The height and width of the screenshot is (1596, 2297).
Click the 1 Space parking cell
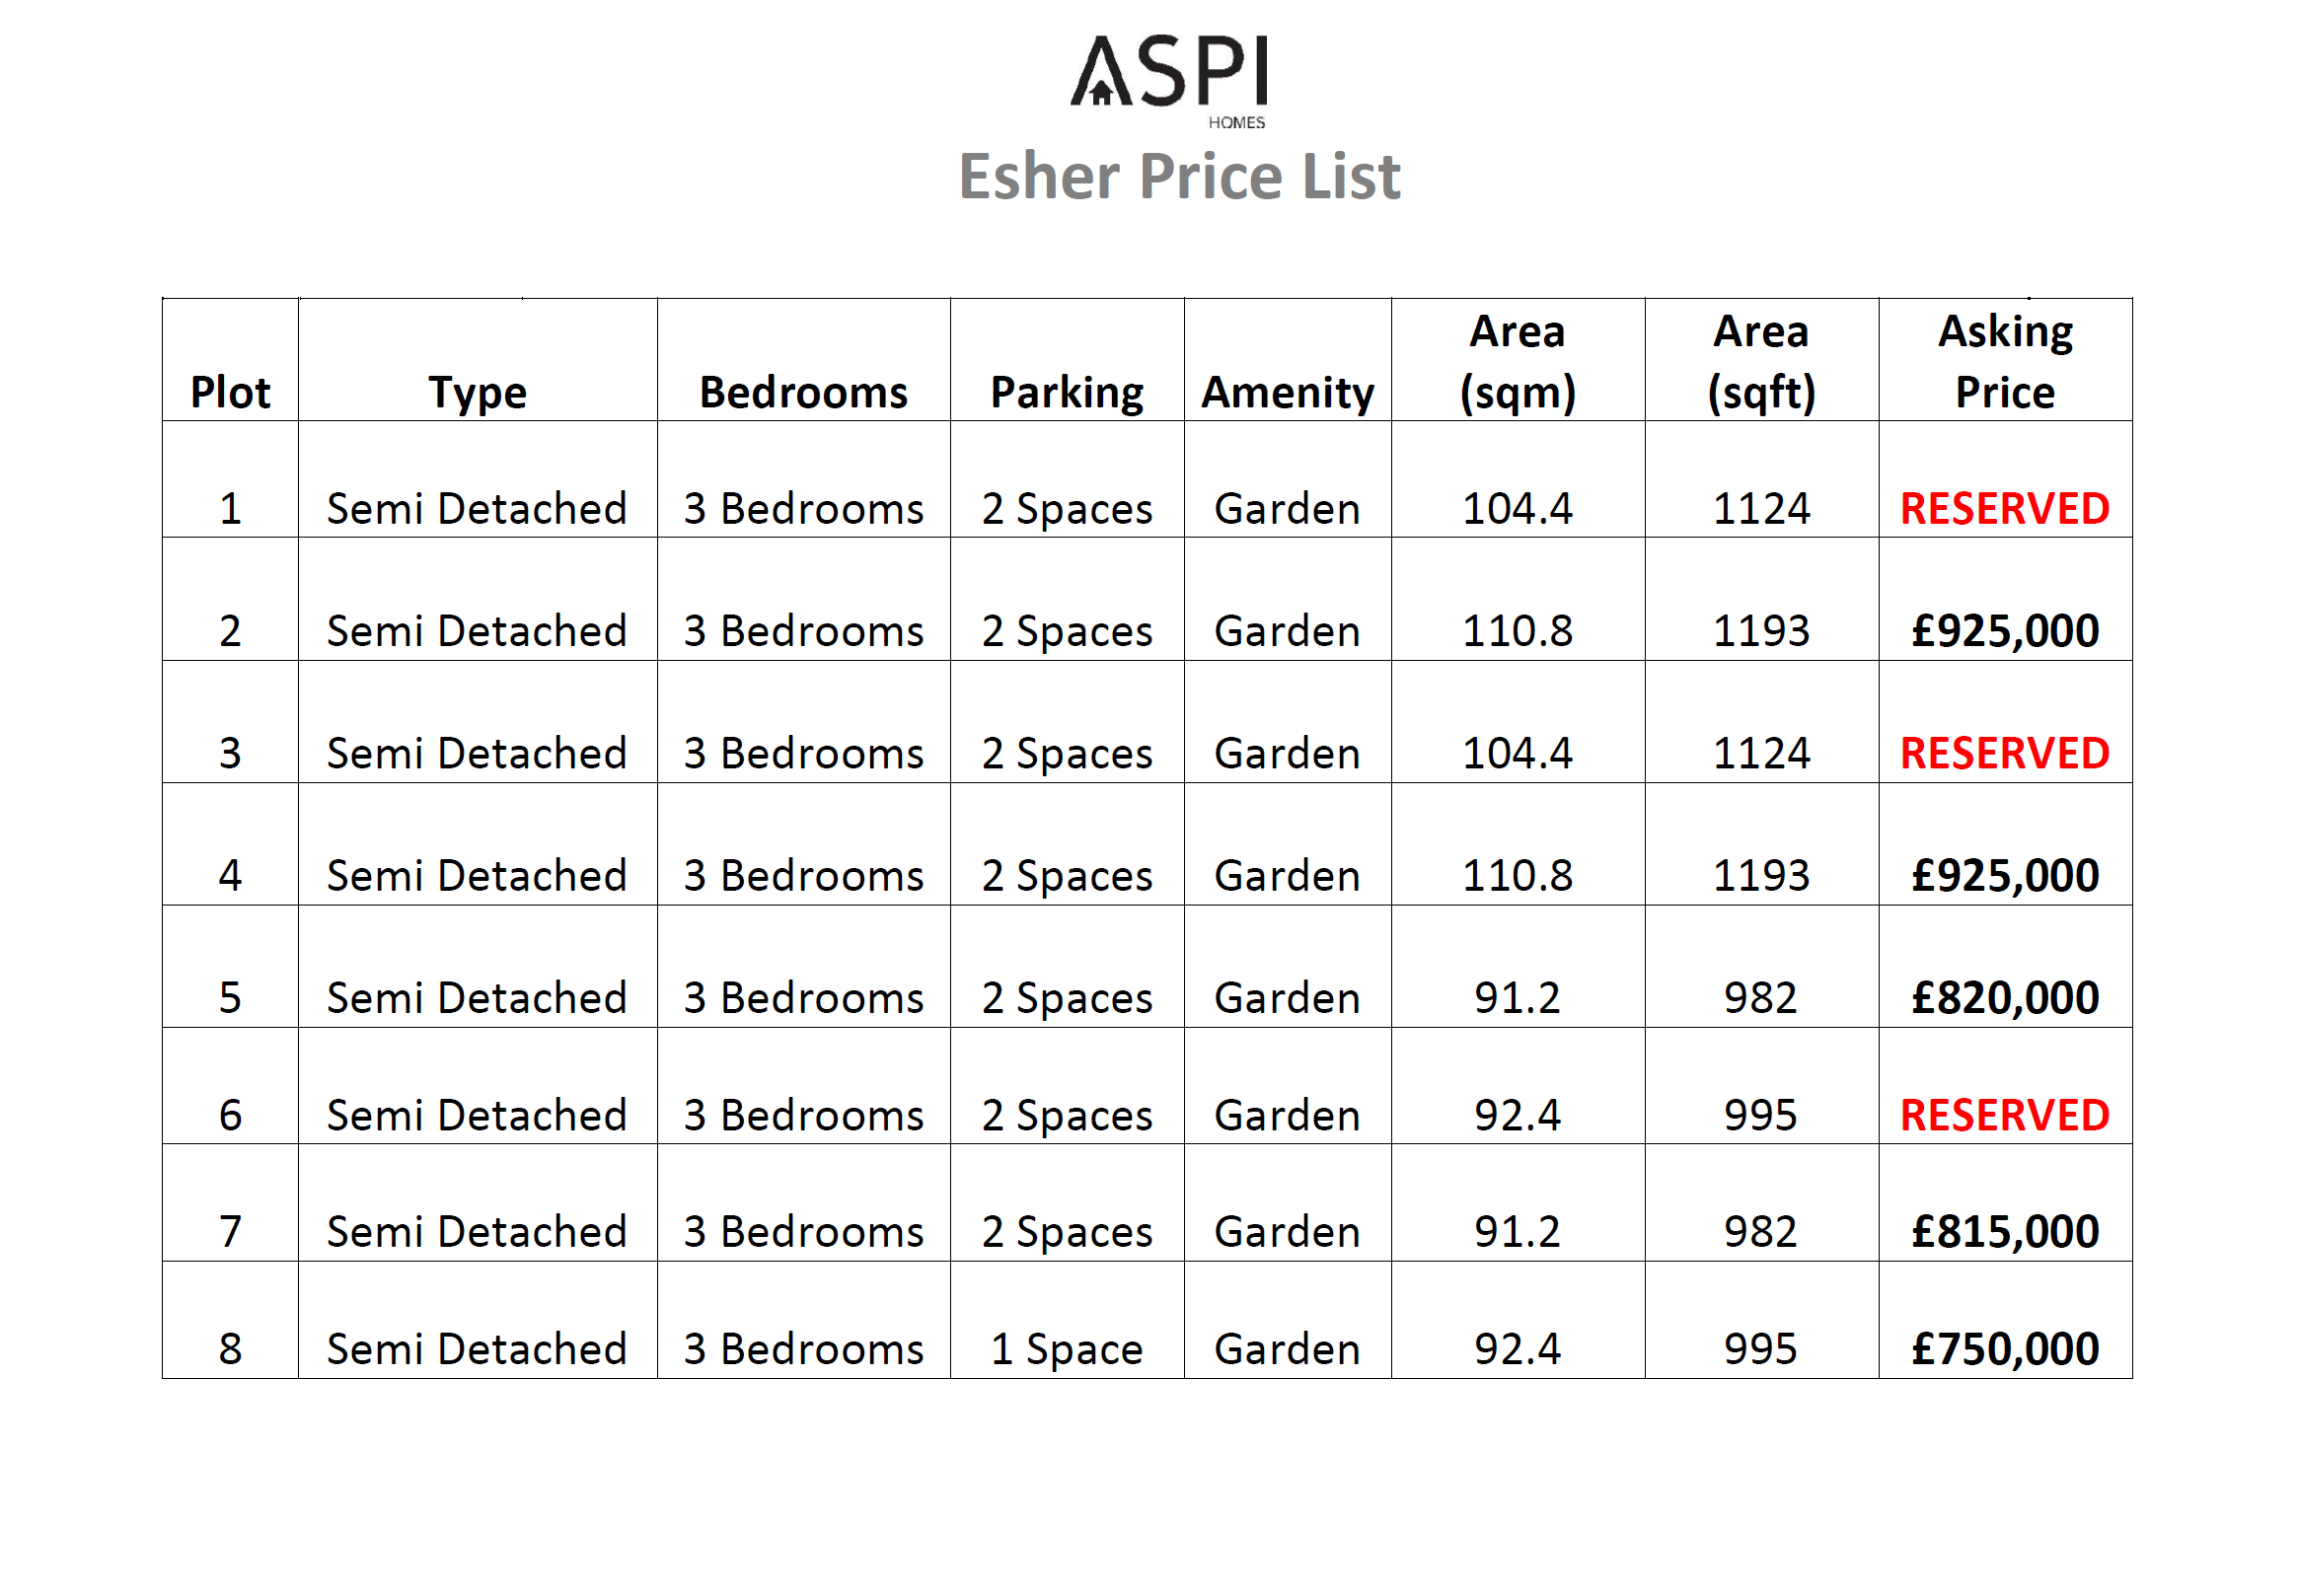[x=1066, y=1349]
